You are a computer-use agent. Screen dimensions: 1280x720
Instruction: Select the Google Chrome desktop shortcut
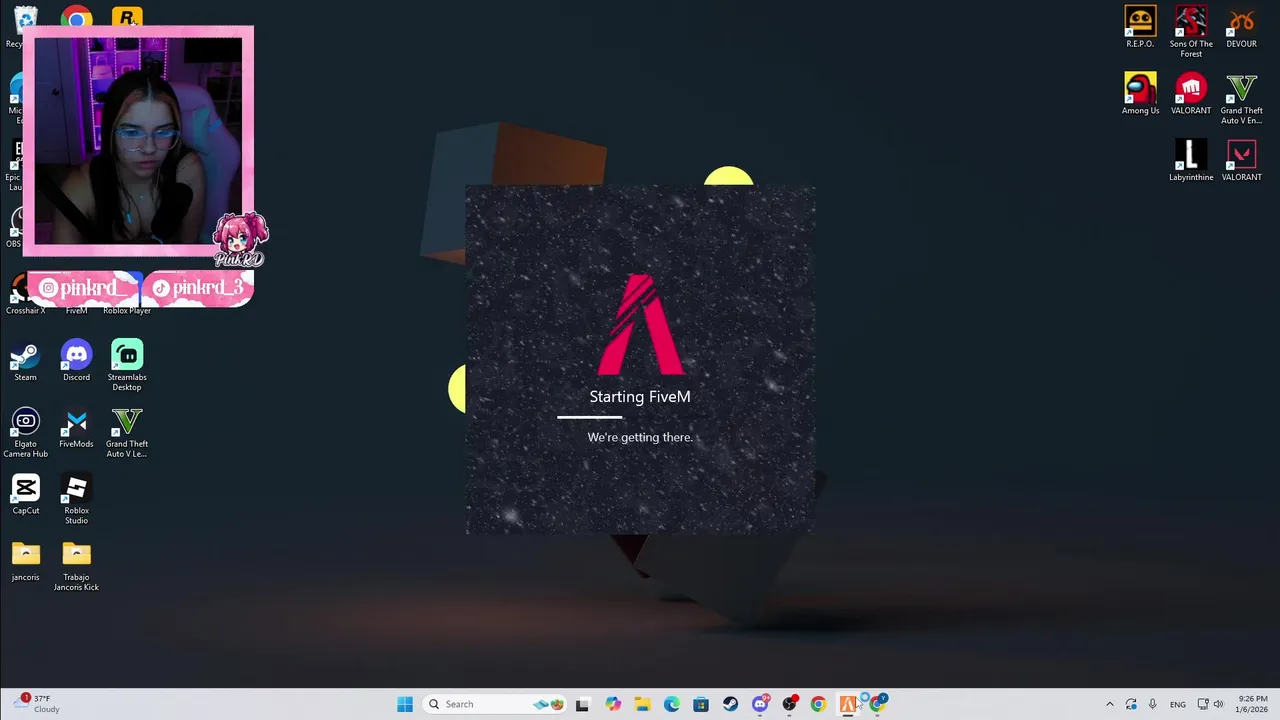pos(76,17)
